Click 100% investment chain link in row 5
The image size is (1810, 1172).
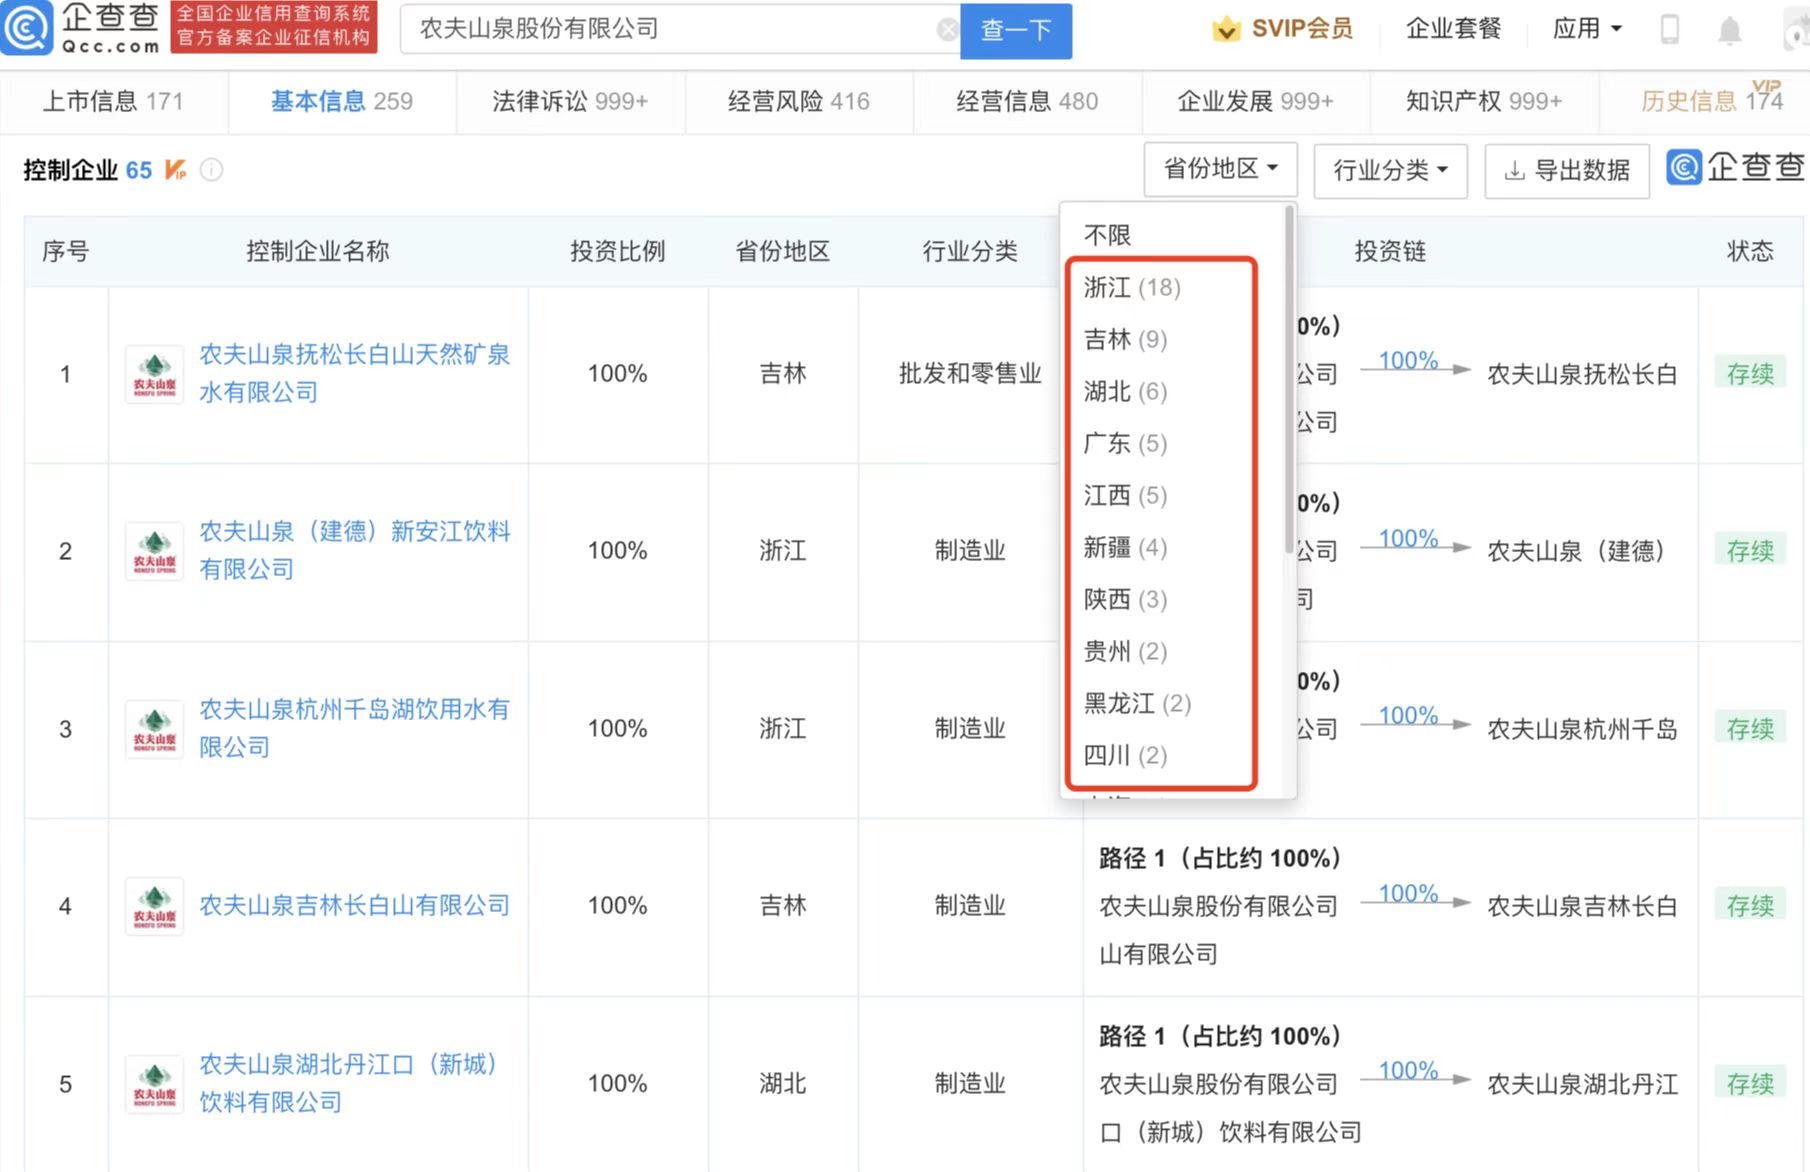pos(1408,1071)
